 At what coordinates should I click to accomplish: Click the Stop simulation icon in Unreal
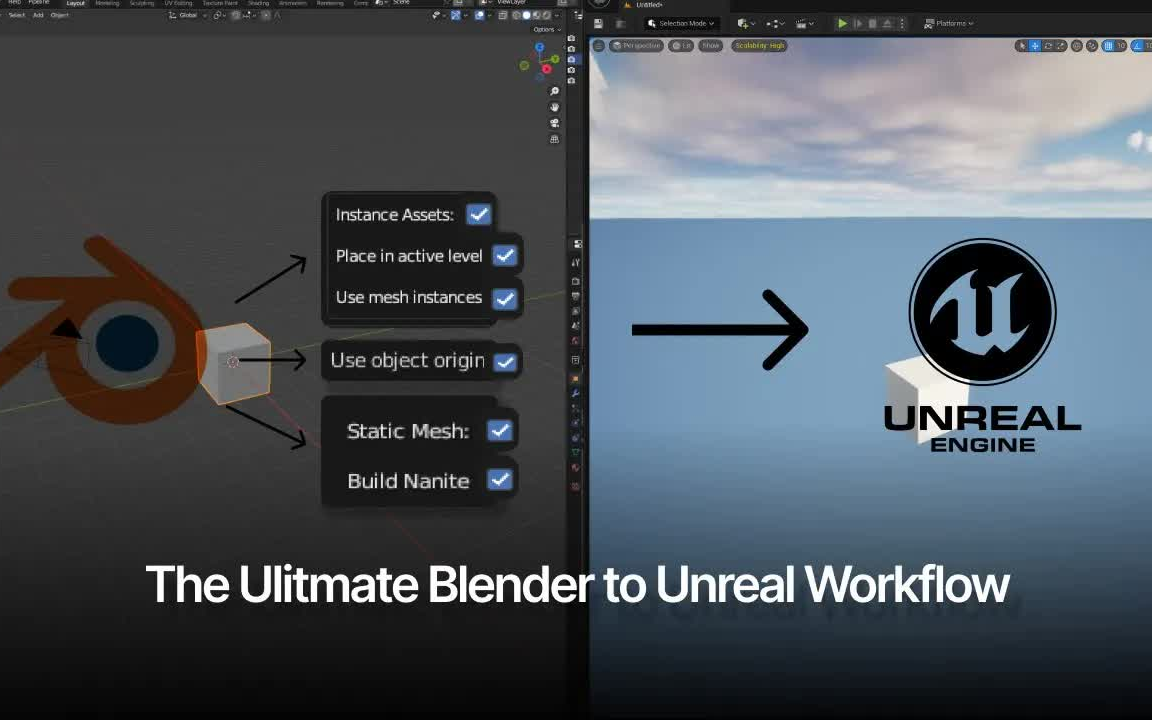(872, 24)
